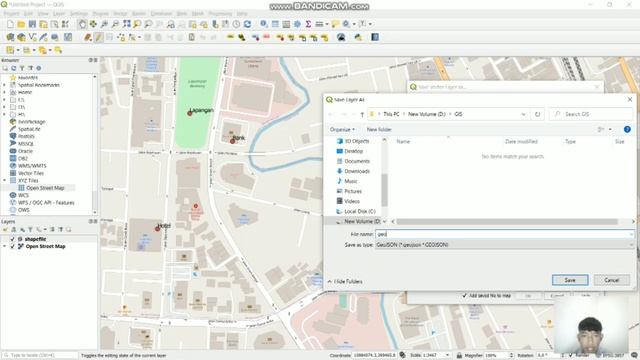640x360 pixels.
Task: Open the change view options dropdown arrow
Action: coord(610,129)
